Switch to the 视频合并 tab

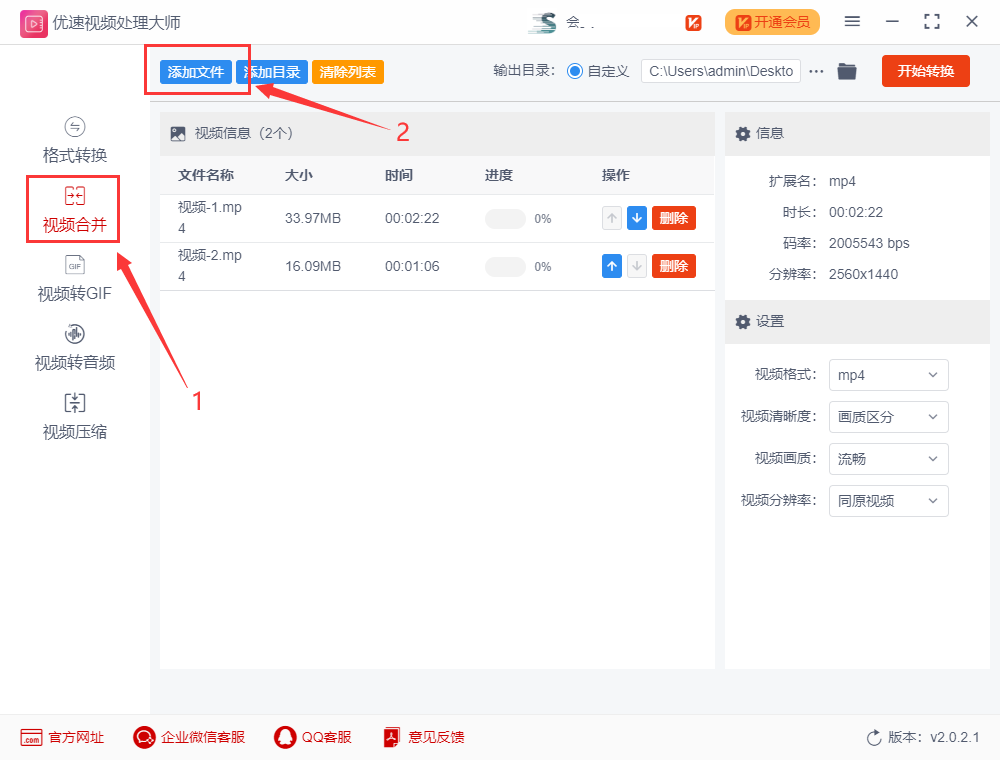(x=75, y=209)
